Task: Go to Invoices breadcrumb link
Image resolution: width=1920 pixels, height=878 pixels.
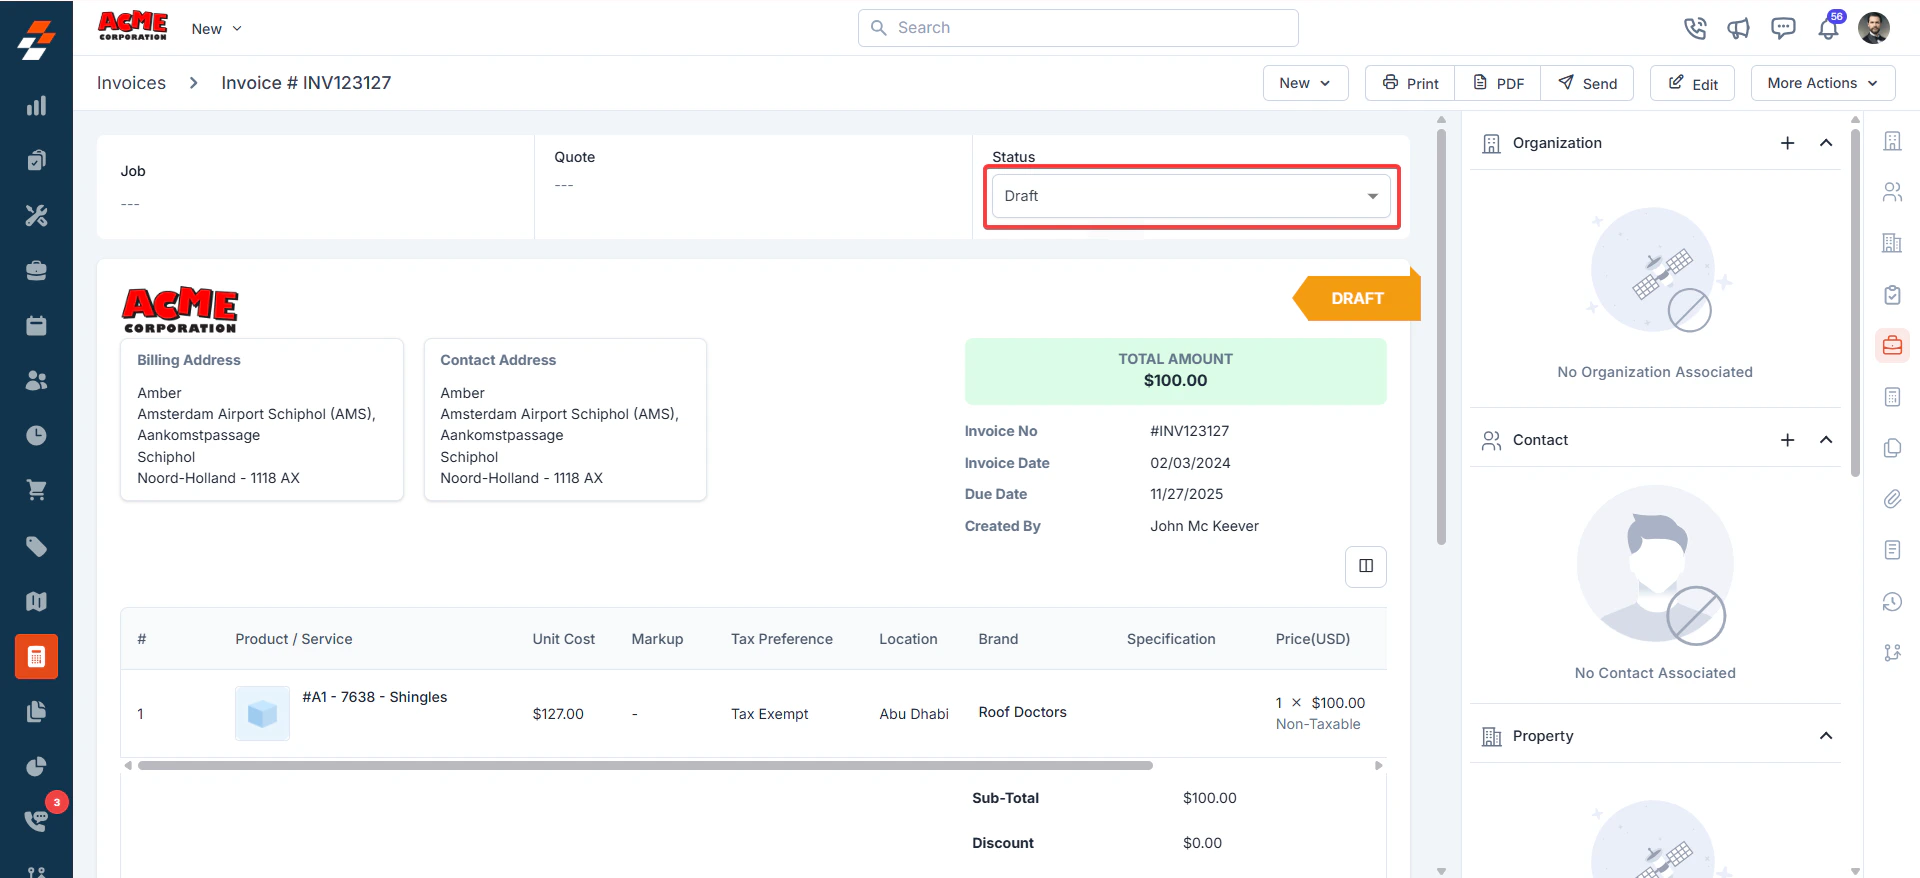Action: [x=131, y=83]
